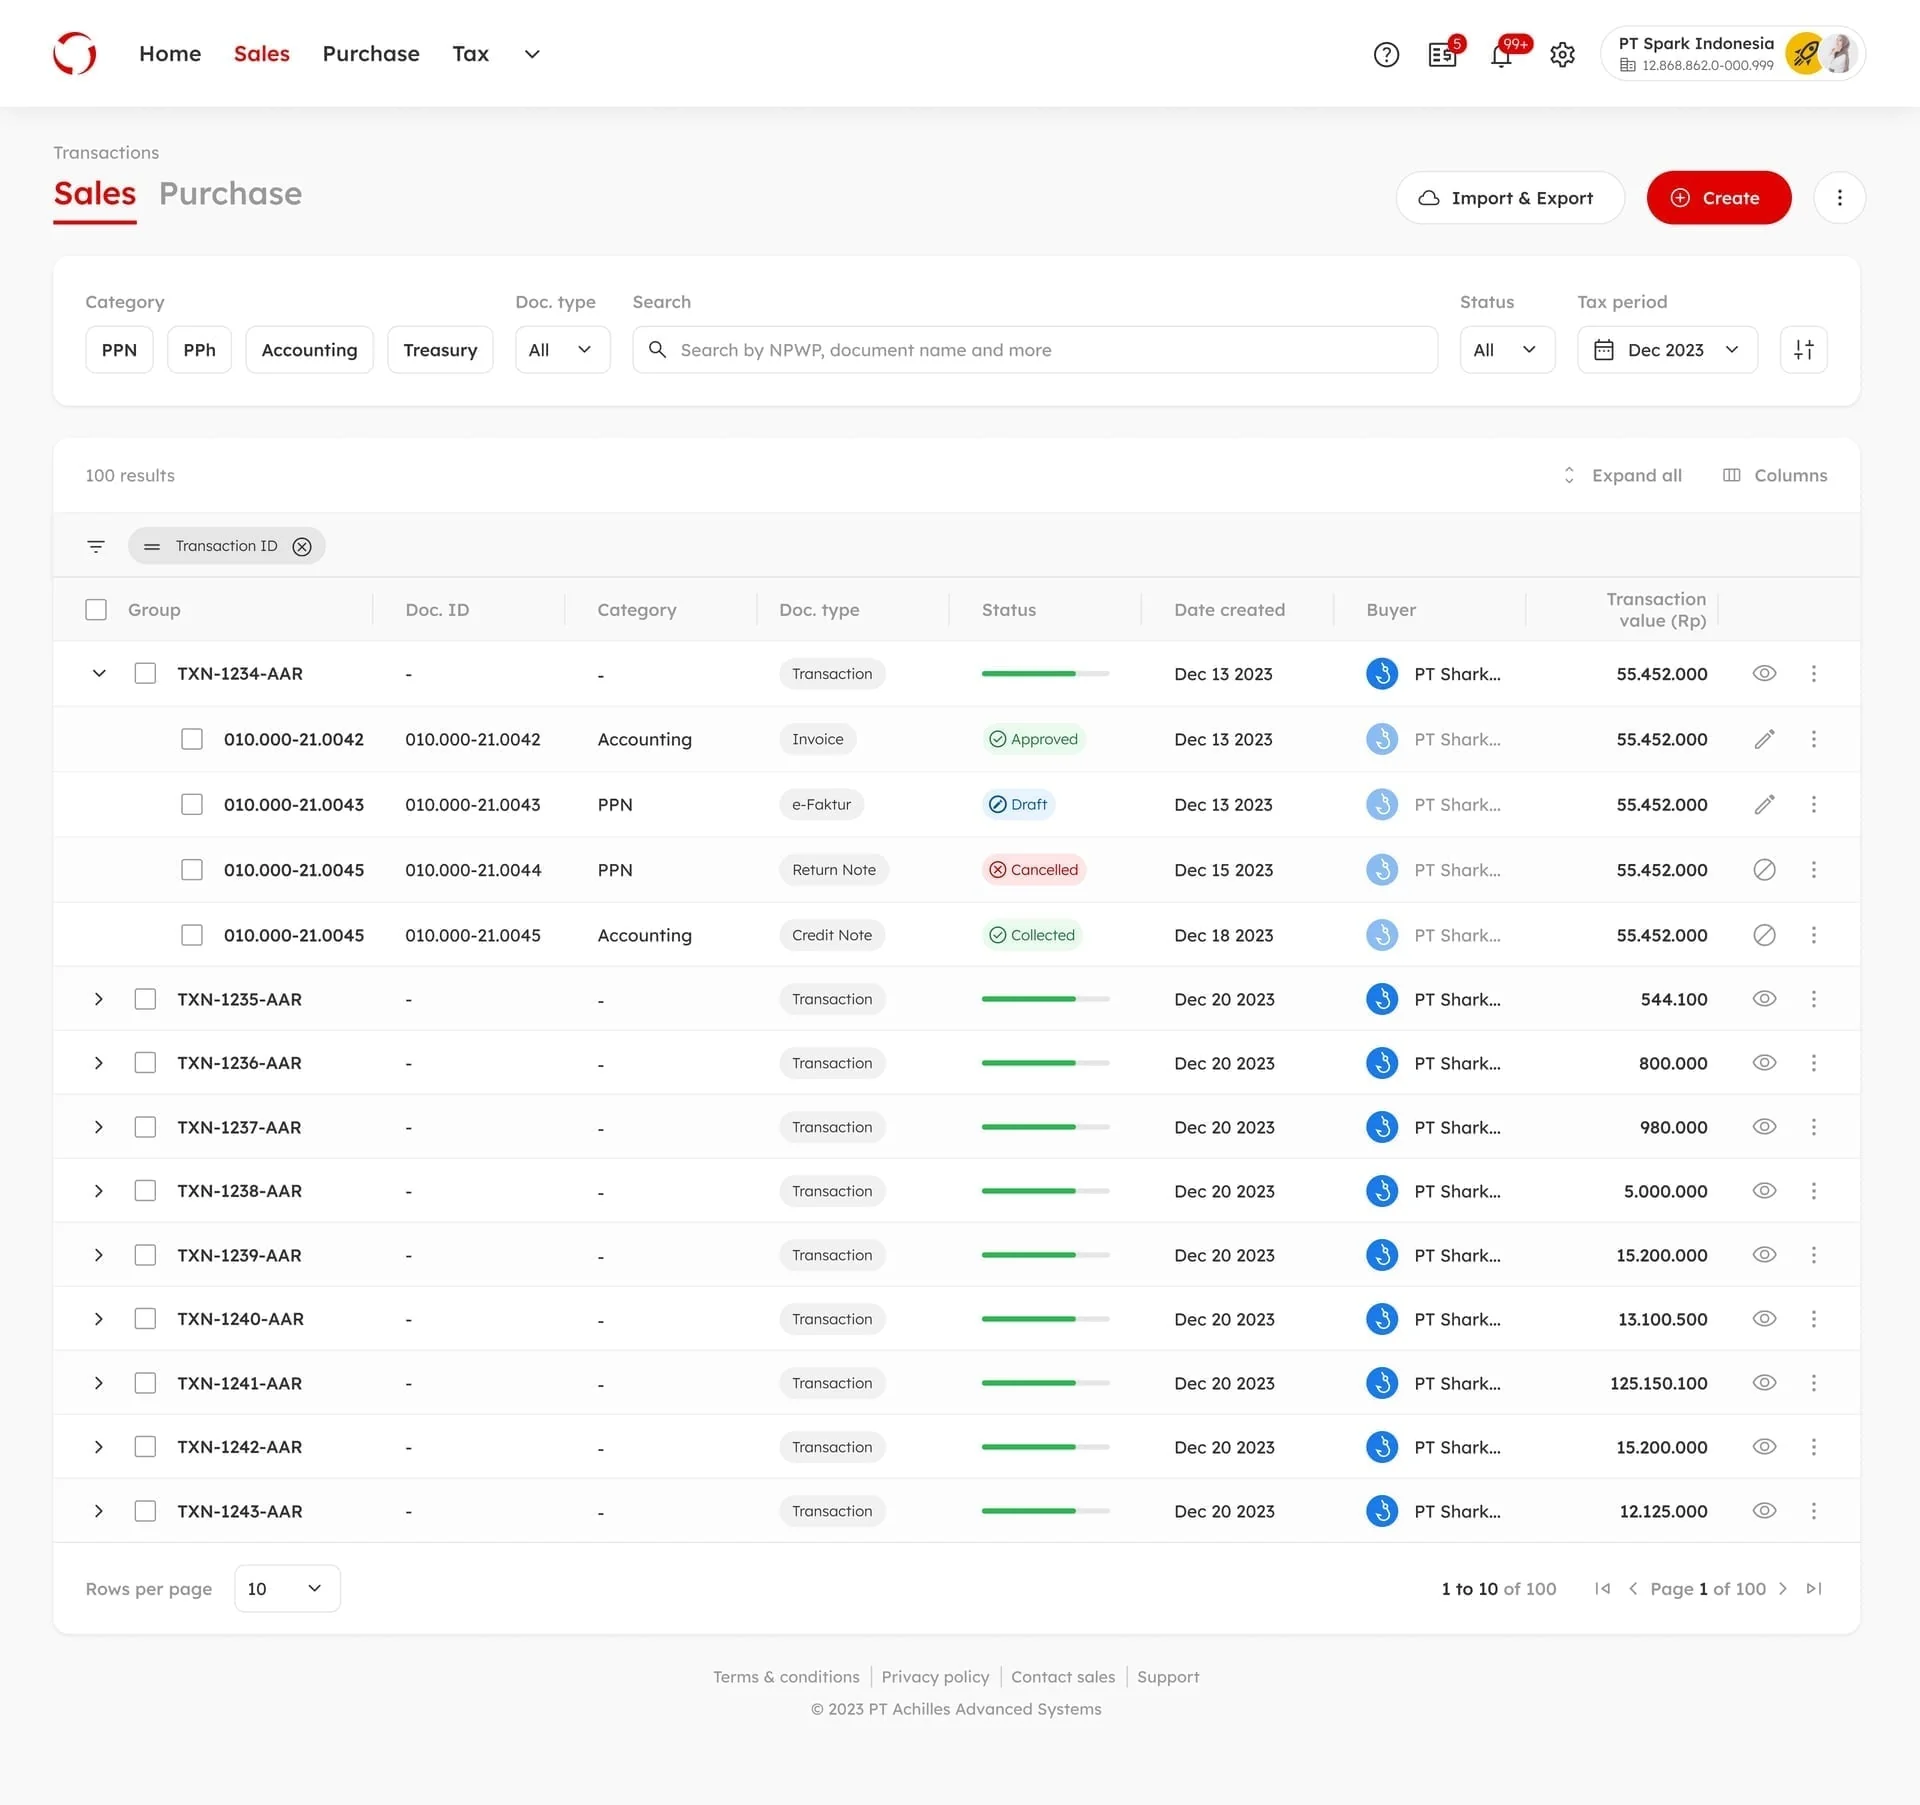Select the checkbox for TXN-1242-AAR
Screen dimensions: 1920x1805
(x=145, y=1447)
